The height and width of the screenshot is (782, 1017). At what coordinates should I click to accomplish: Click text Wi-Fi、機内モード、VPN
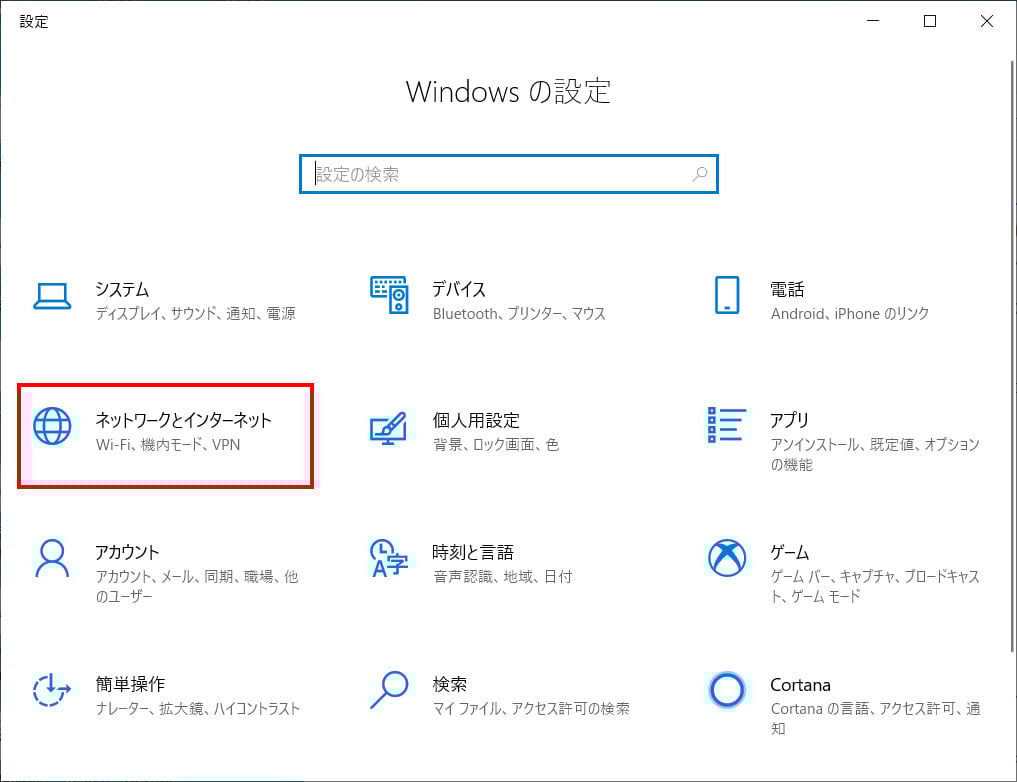[168, 445]
